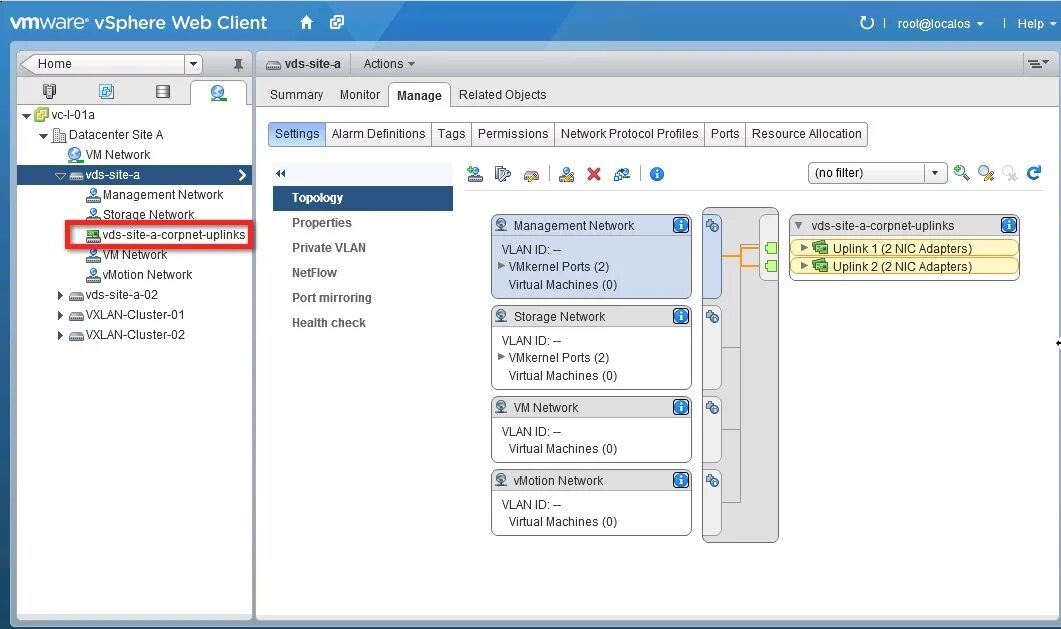This screenshot has height=629, width=1061.
Task: Select NetFlow settings entry
Action: [363, 273]
